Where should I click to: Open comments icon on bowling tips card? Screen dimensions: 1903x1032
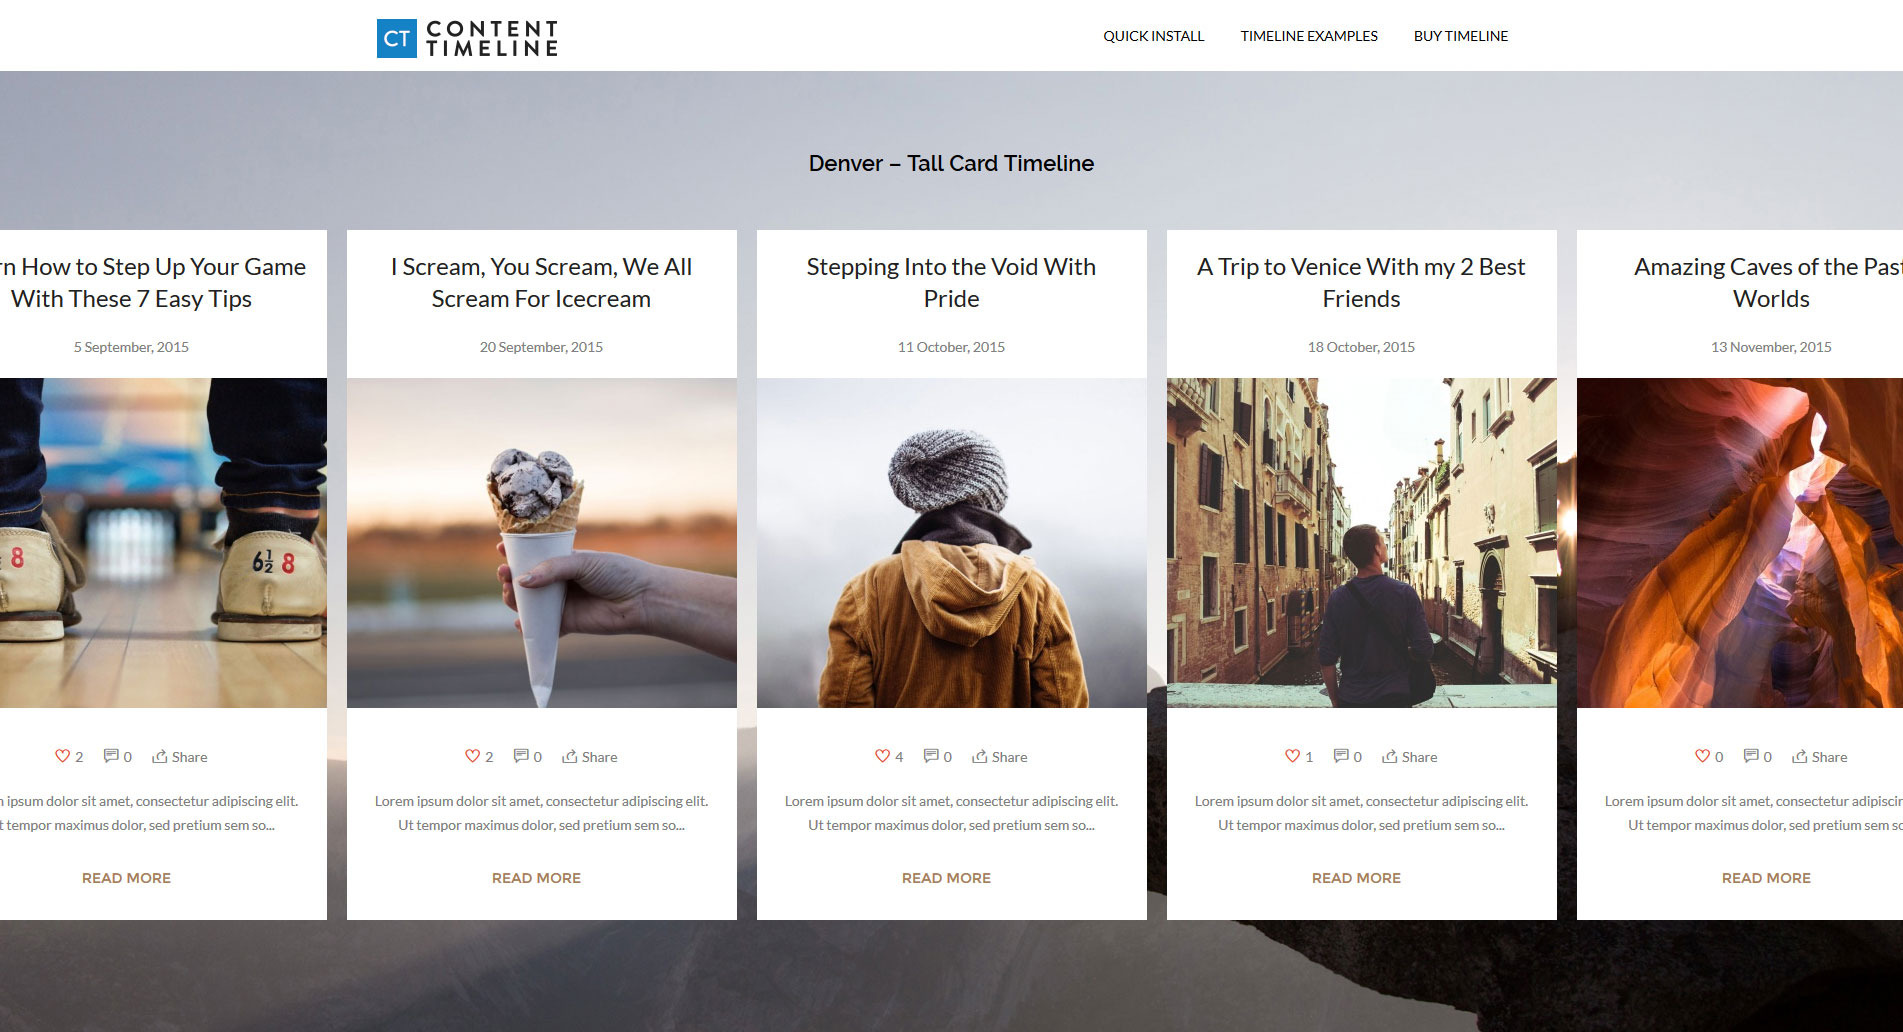pyautogui.click(x=111, y=756)
